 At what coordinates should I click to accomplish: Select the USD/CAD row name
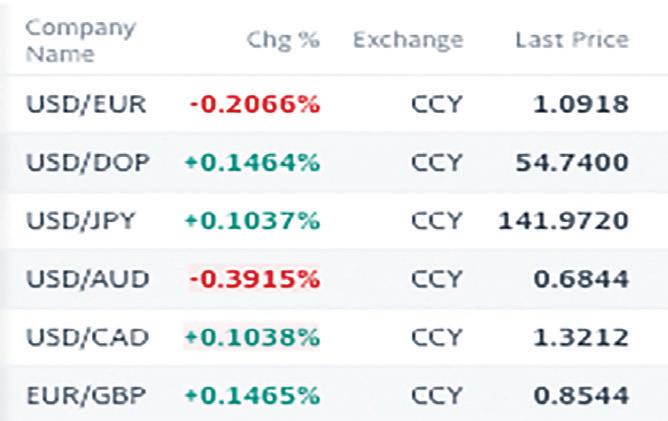[85, 335]
